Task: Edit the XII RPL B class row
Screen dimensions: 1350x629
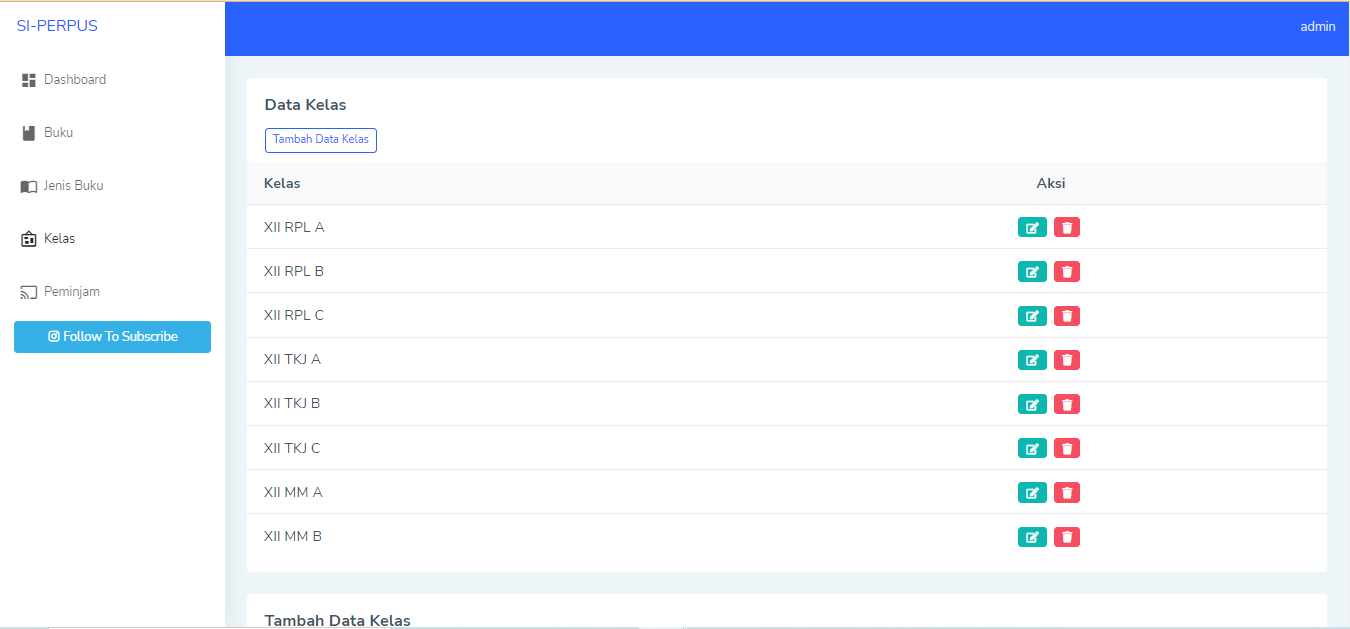Action: [1032, 272]
